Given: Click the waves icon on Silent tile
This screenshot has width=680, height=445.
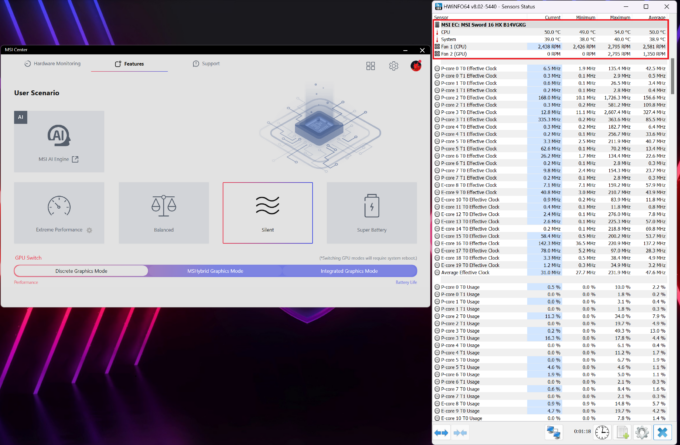Looking at the screenshot, I should [268, 206].
